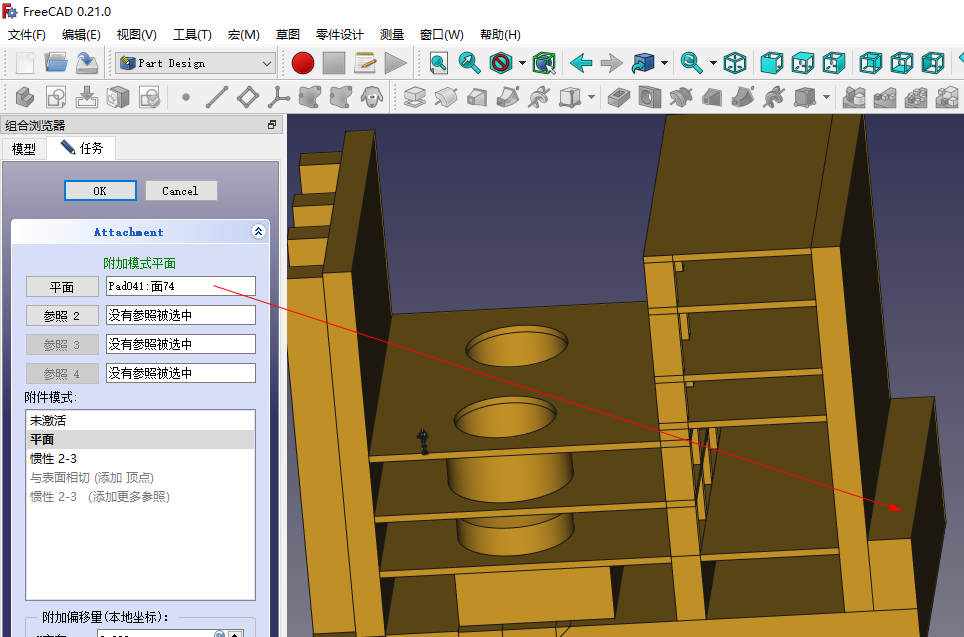Screen dimensions: 964x637
Task: Click the Fit All zoom icon
Action: pos(438,63)
